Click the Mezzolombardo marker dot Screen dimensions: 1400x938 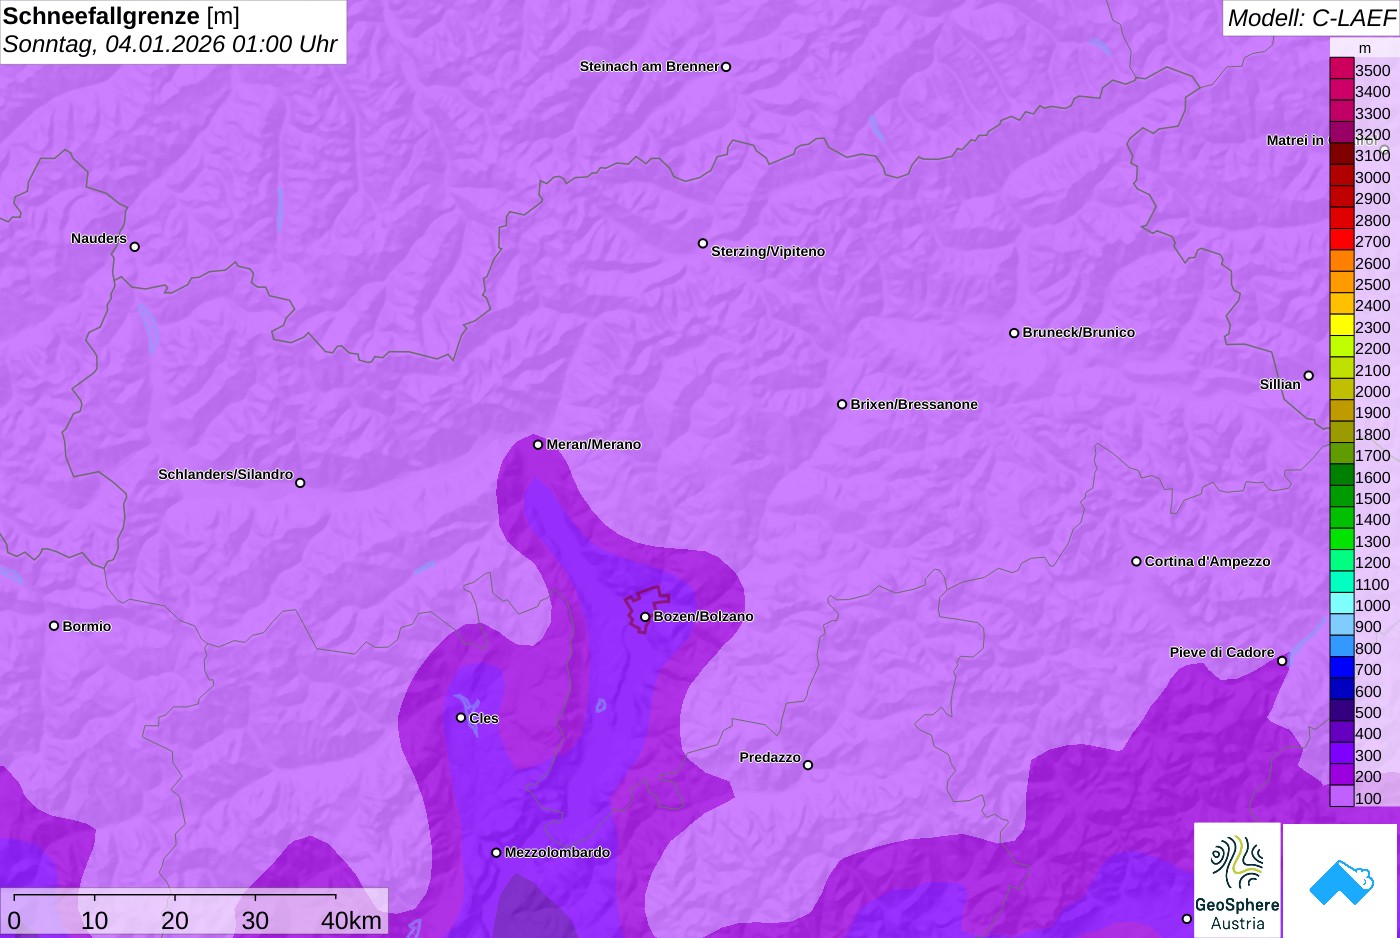coord(496,853)
